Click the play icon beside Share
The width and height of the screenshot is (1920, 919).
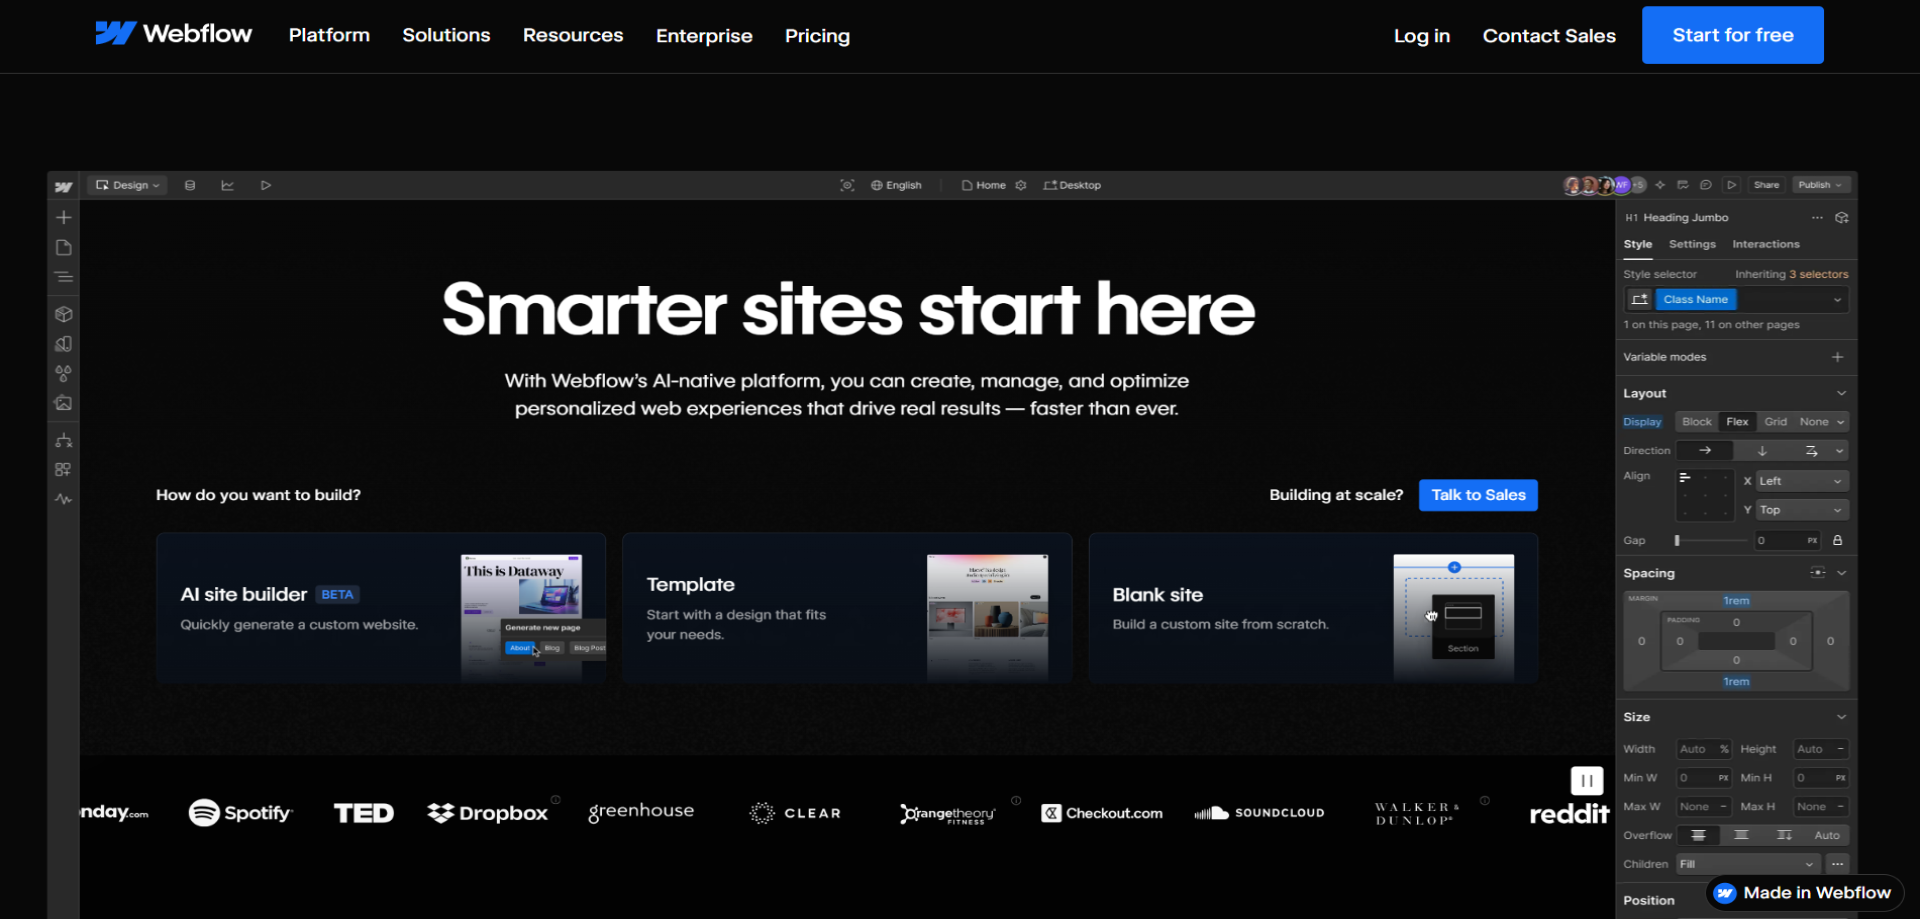coord(1732,185)
